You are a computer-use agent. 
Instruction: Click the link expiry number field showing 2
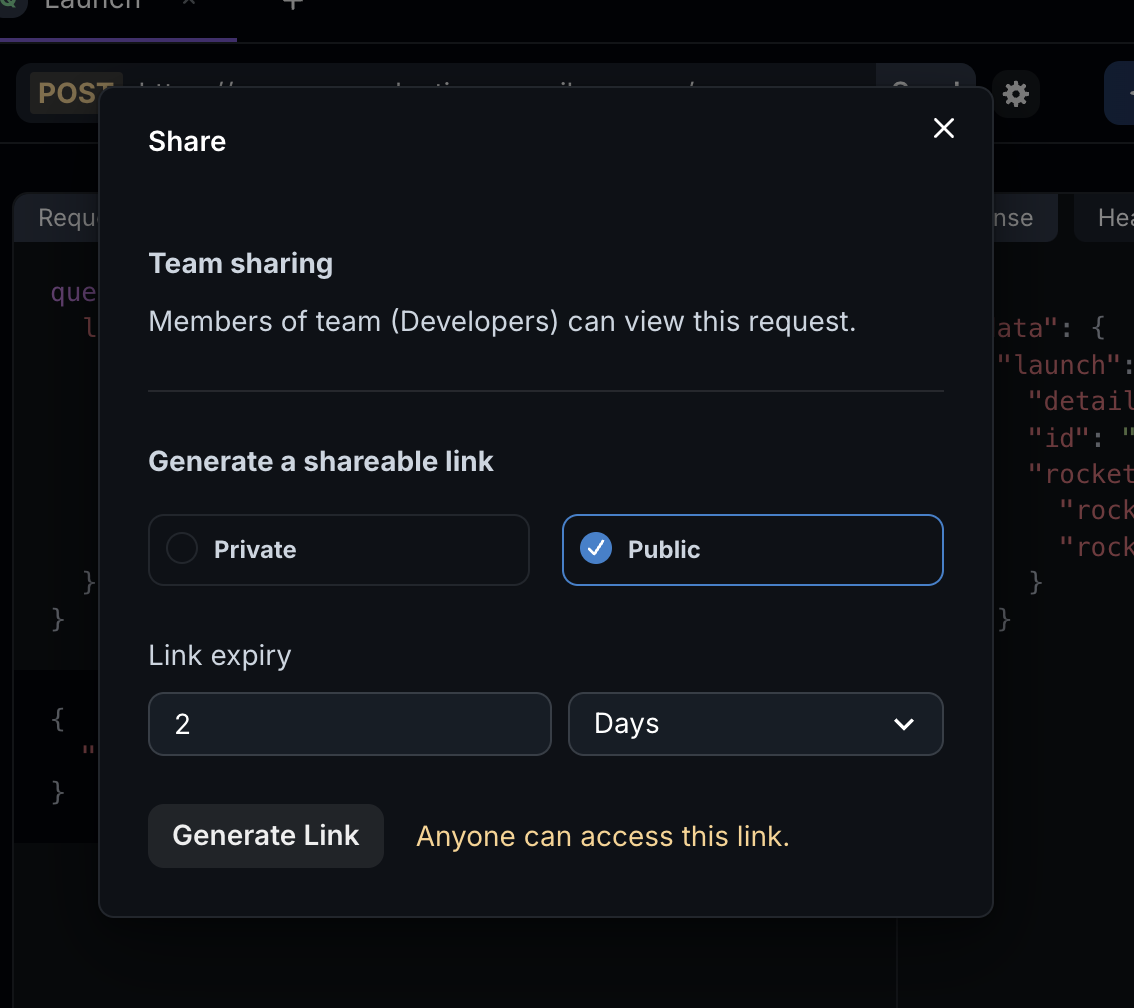coord(349,723)
